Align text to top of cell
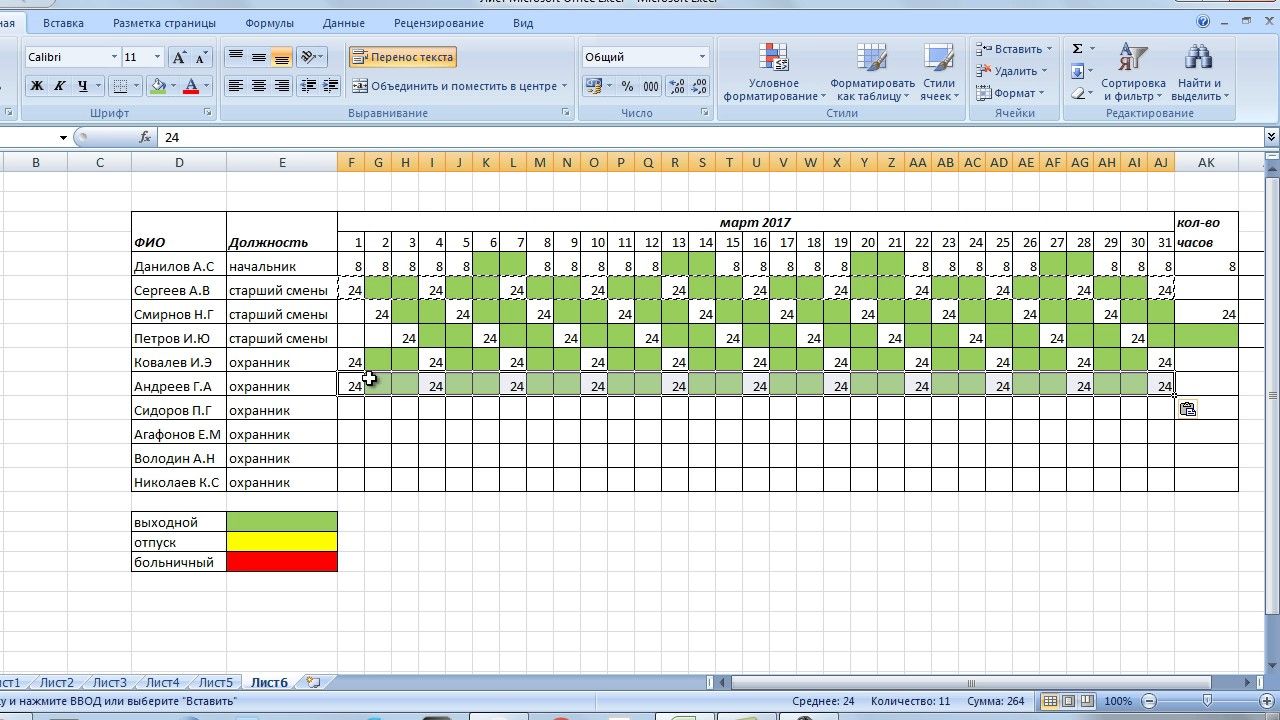The width and height of the screenshot is (1280, 720). coord(236,57)
